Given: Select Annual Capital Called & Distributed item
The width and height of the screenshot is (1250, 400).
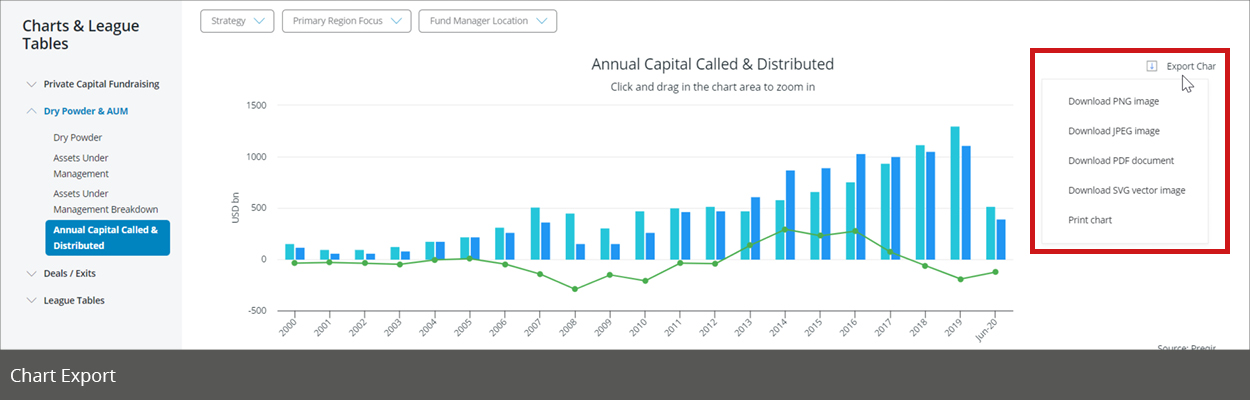Looking at the screenshot, I should pos(108,238).
